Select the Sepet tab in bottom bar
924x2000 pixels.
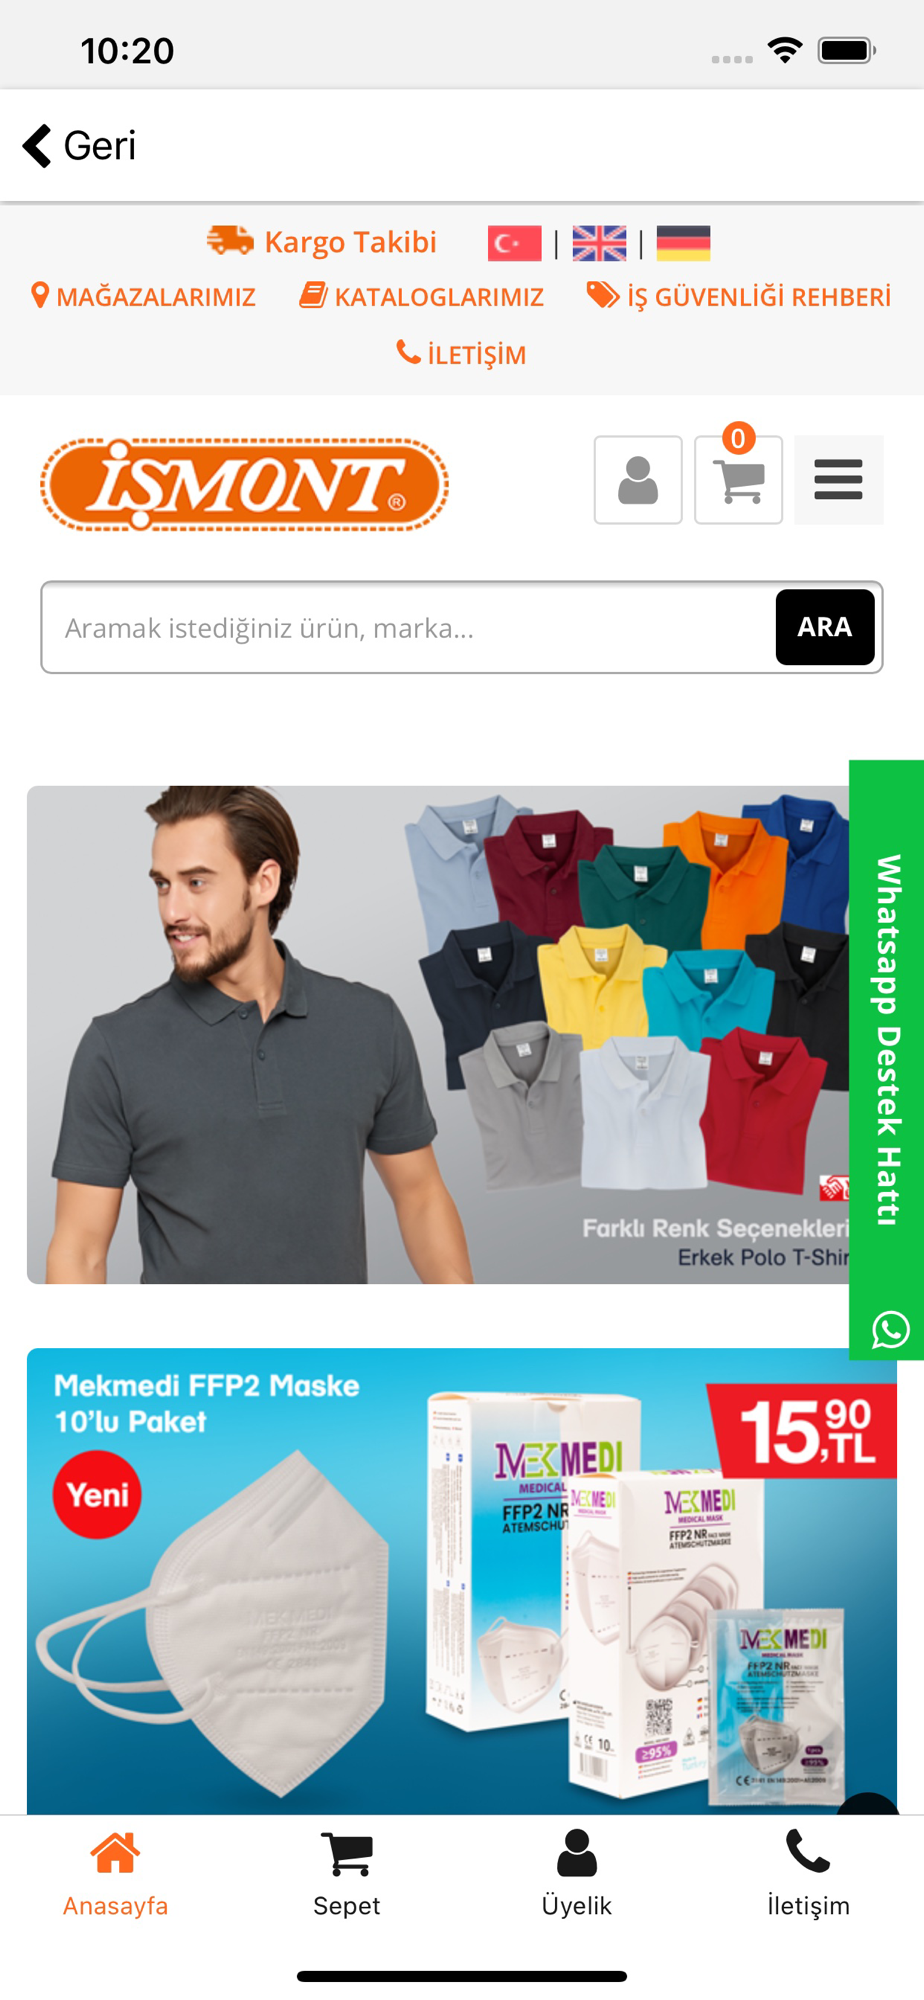[x=346, y=1874]
